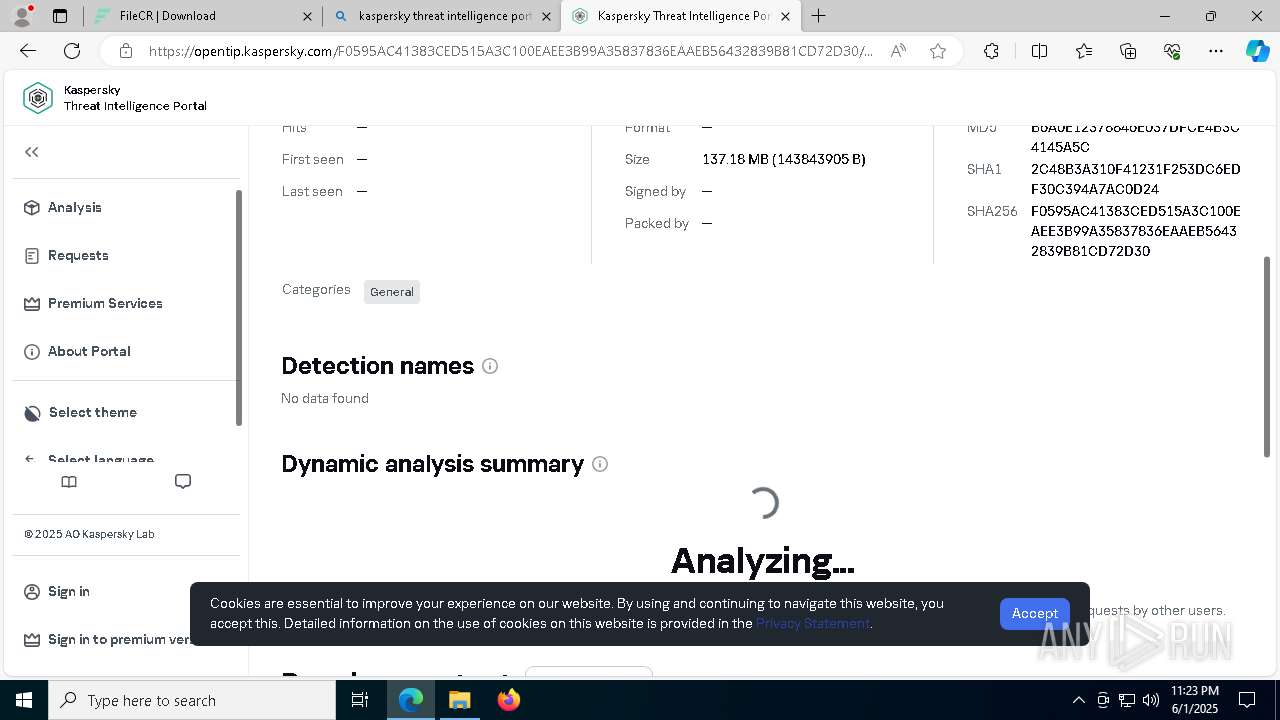The width and height of the screenshot is (1280, 720).
Task: Open Split screen view
Action: 1039,51
